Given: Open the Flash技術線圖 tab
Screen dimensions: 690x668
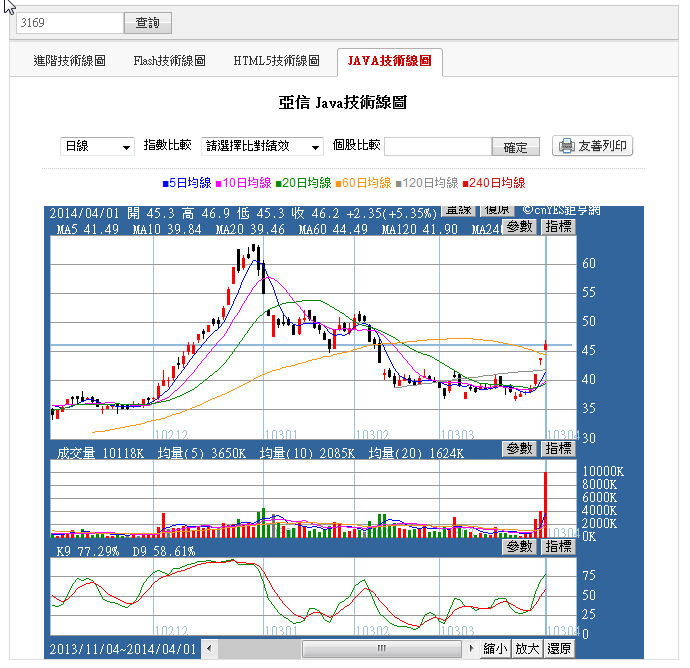Looking at the screenshot, I should pyautogui.click(x=169, y=62).
